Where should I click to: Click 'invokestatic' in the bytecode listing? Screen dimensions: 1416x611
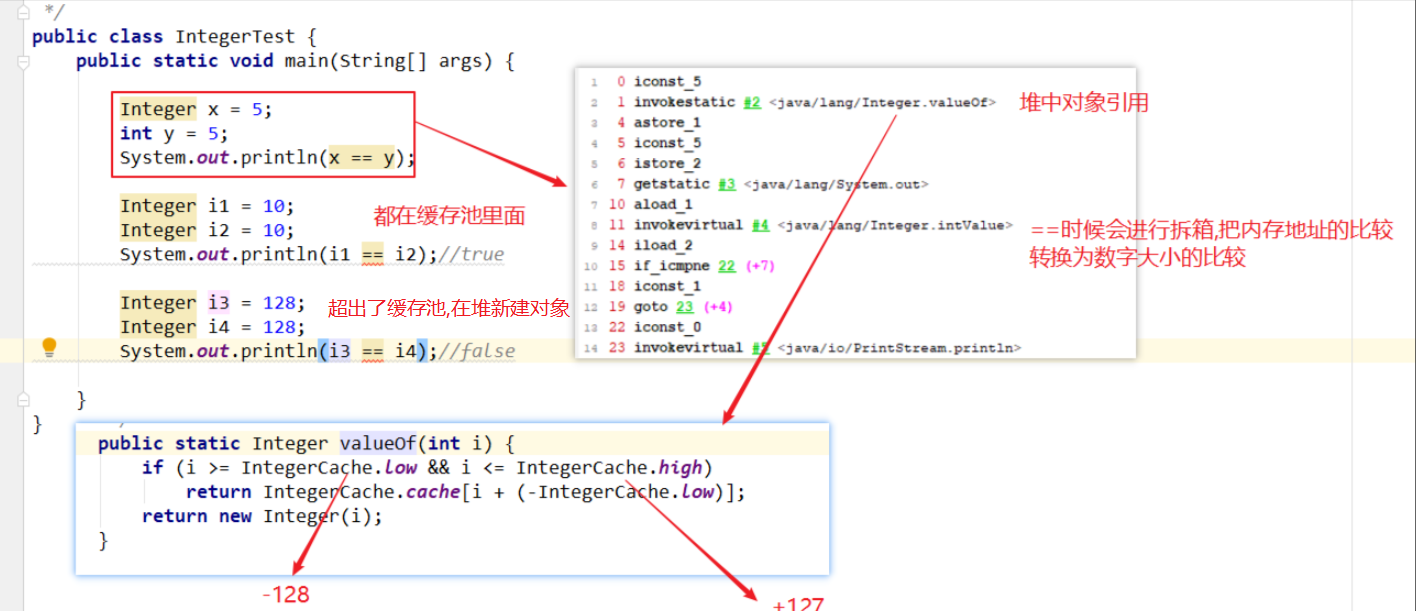pos(684,102)
